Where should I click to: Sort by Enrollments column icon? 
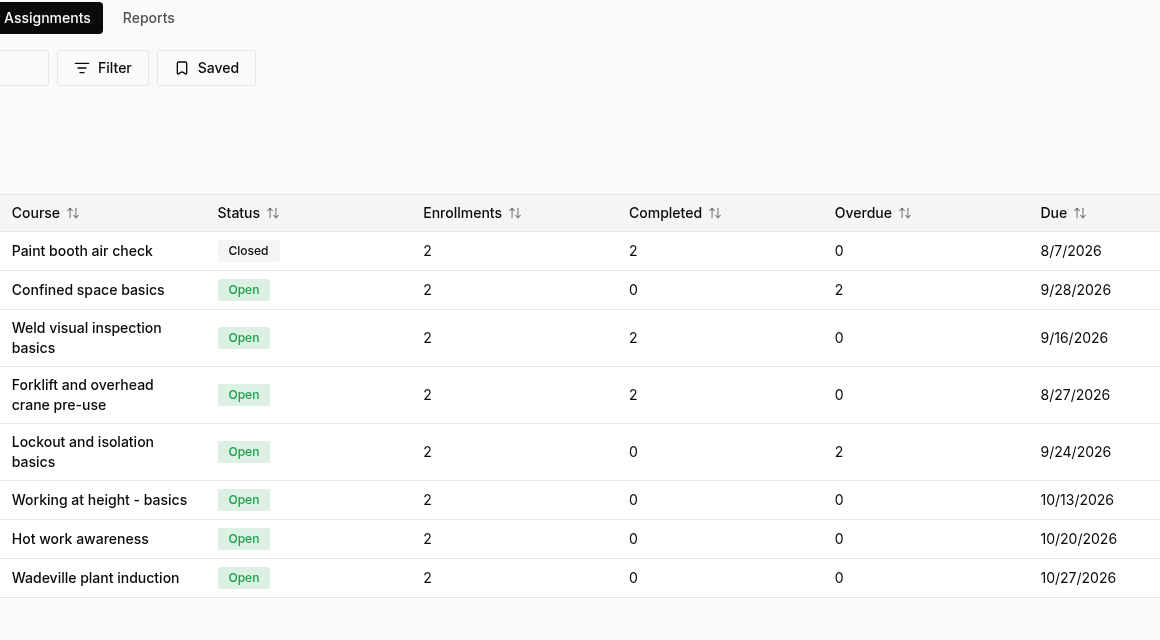515,213
